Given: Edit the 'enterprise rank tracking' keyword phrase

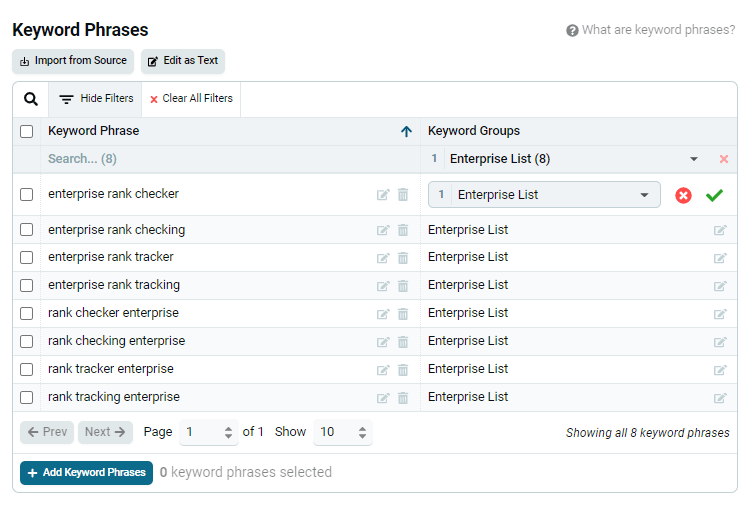Looking at the screenshot, I should (x=383, y=286).
